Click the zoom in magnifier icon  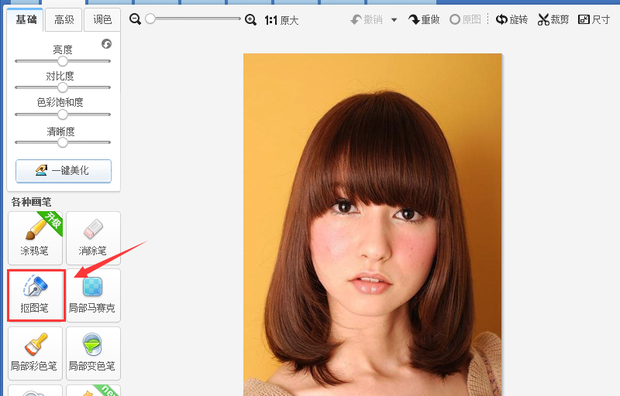click(251, 19)
